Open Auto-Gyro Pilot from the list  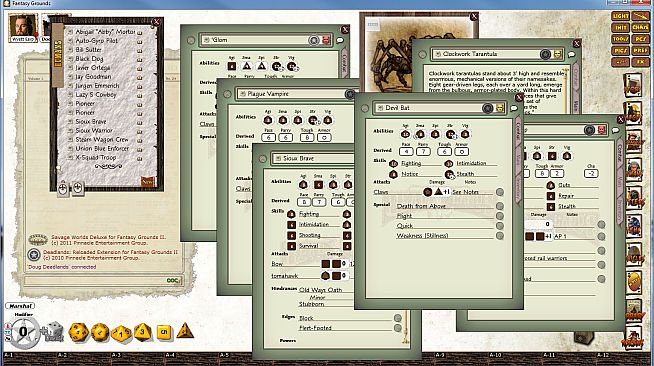96,41
